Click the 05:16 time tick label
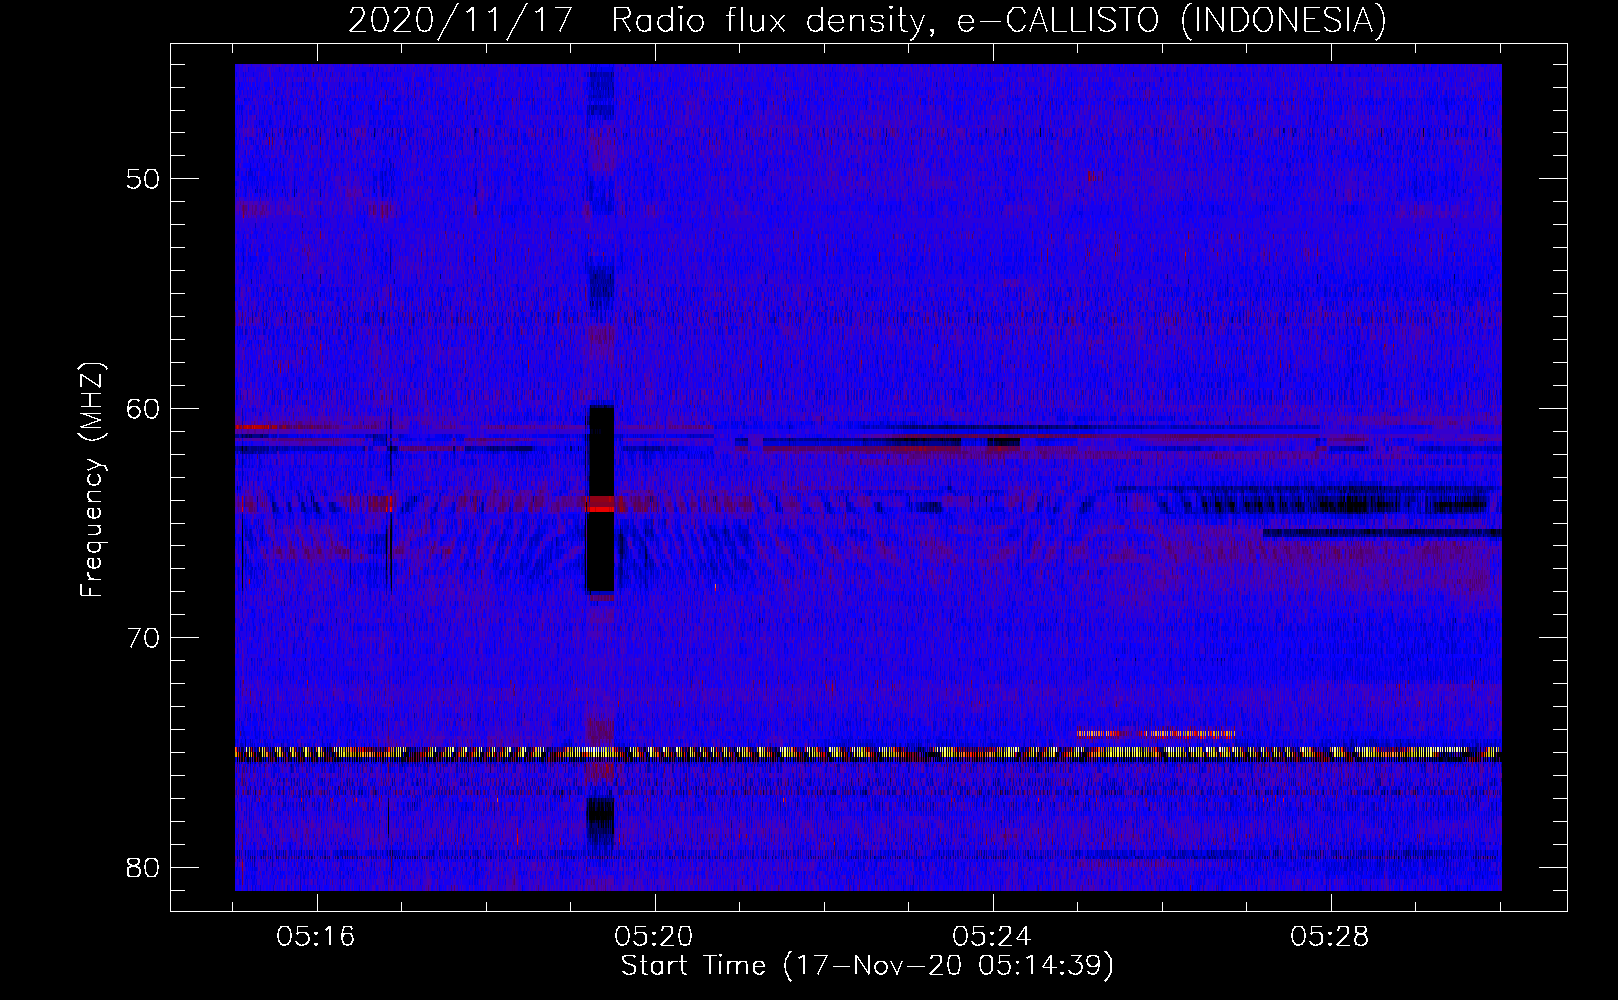 (316, 937)
